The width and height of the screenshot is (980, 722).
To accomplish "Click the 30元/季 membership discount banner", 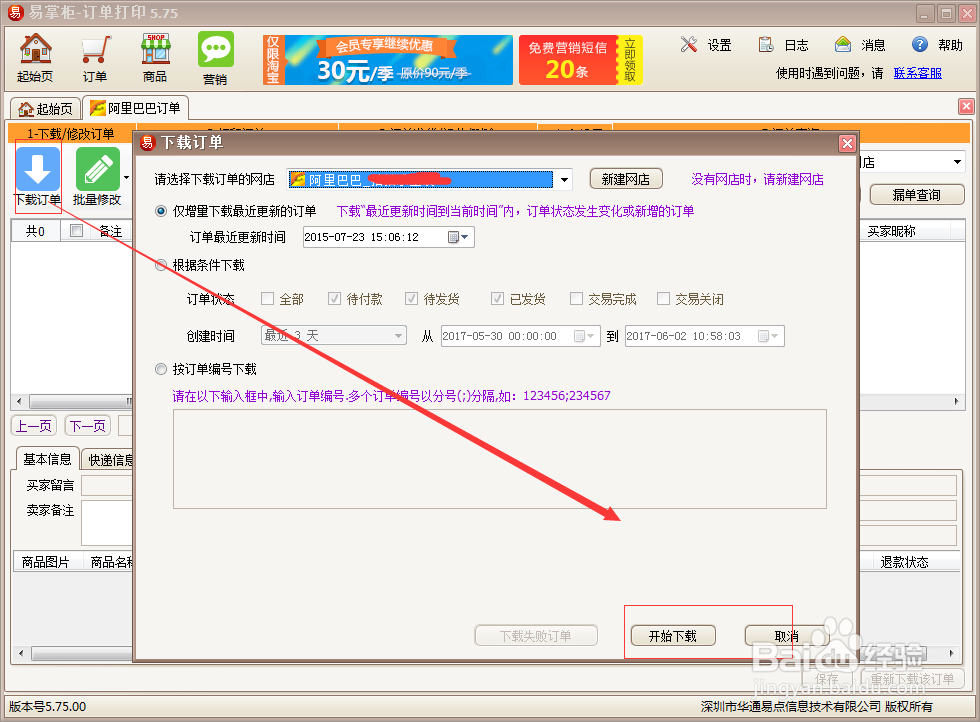I will [x=388, y=60].
